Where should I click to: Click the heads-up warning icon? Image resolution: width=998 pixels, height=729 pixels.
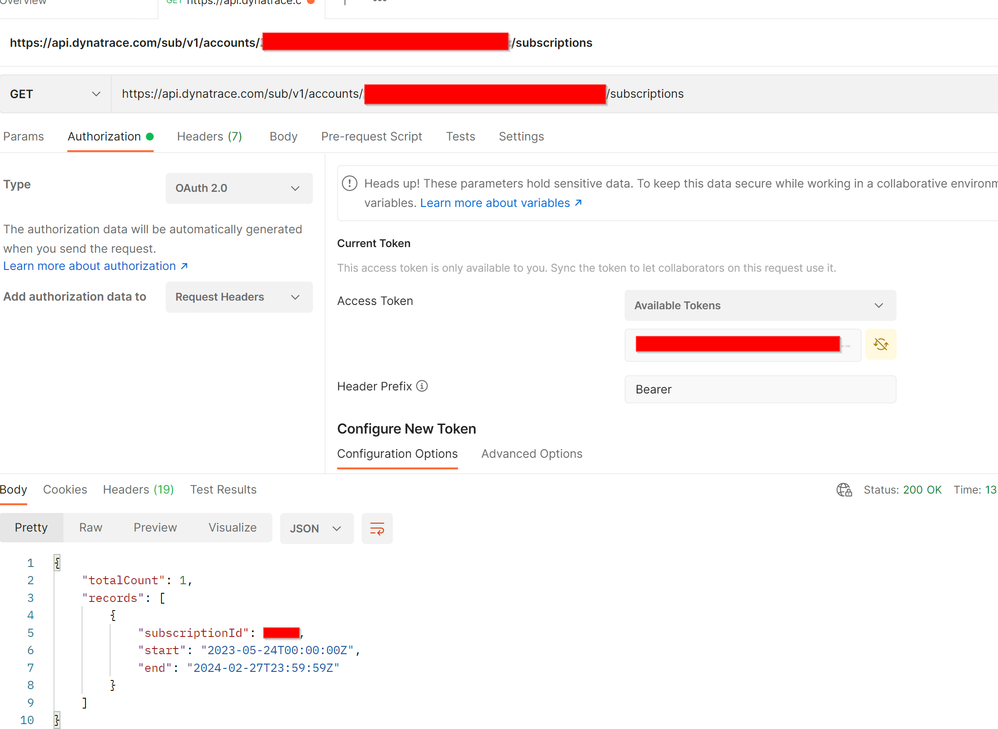[x=350, y=183]
